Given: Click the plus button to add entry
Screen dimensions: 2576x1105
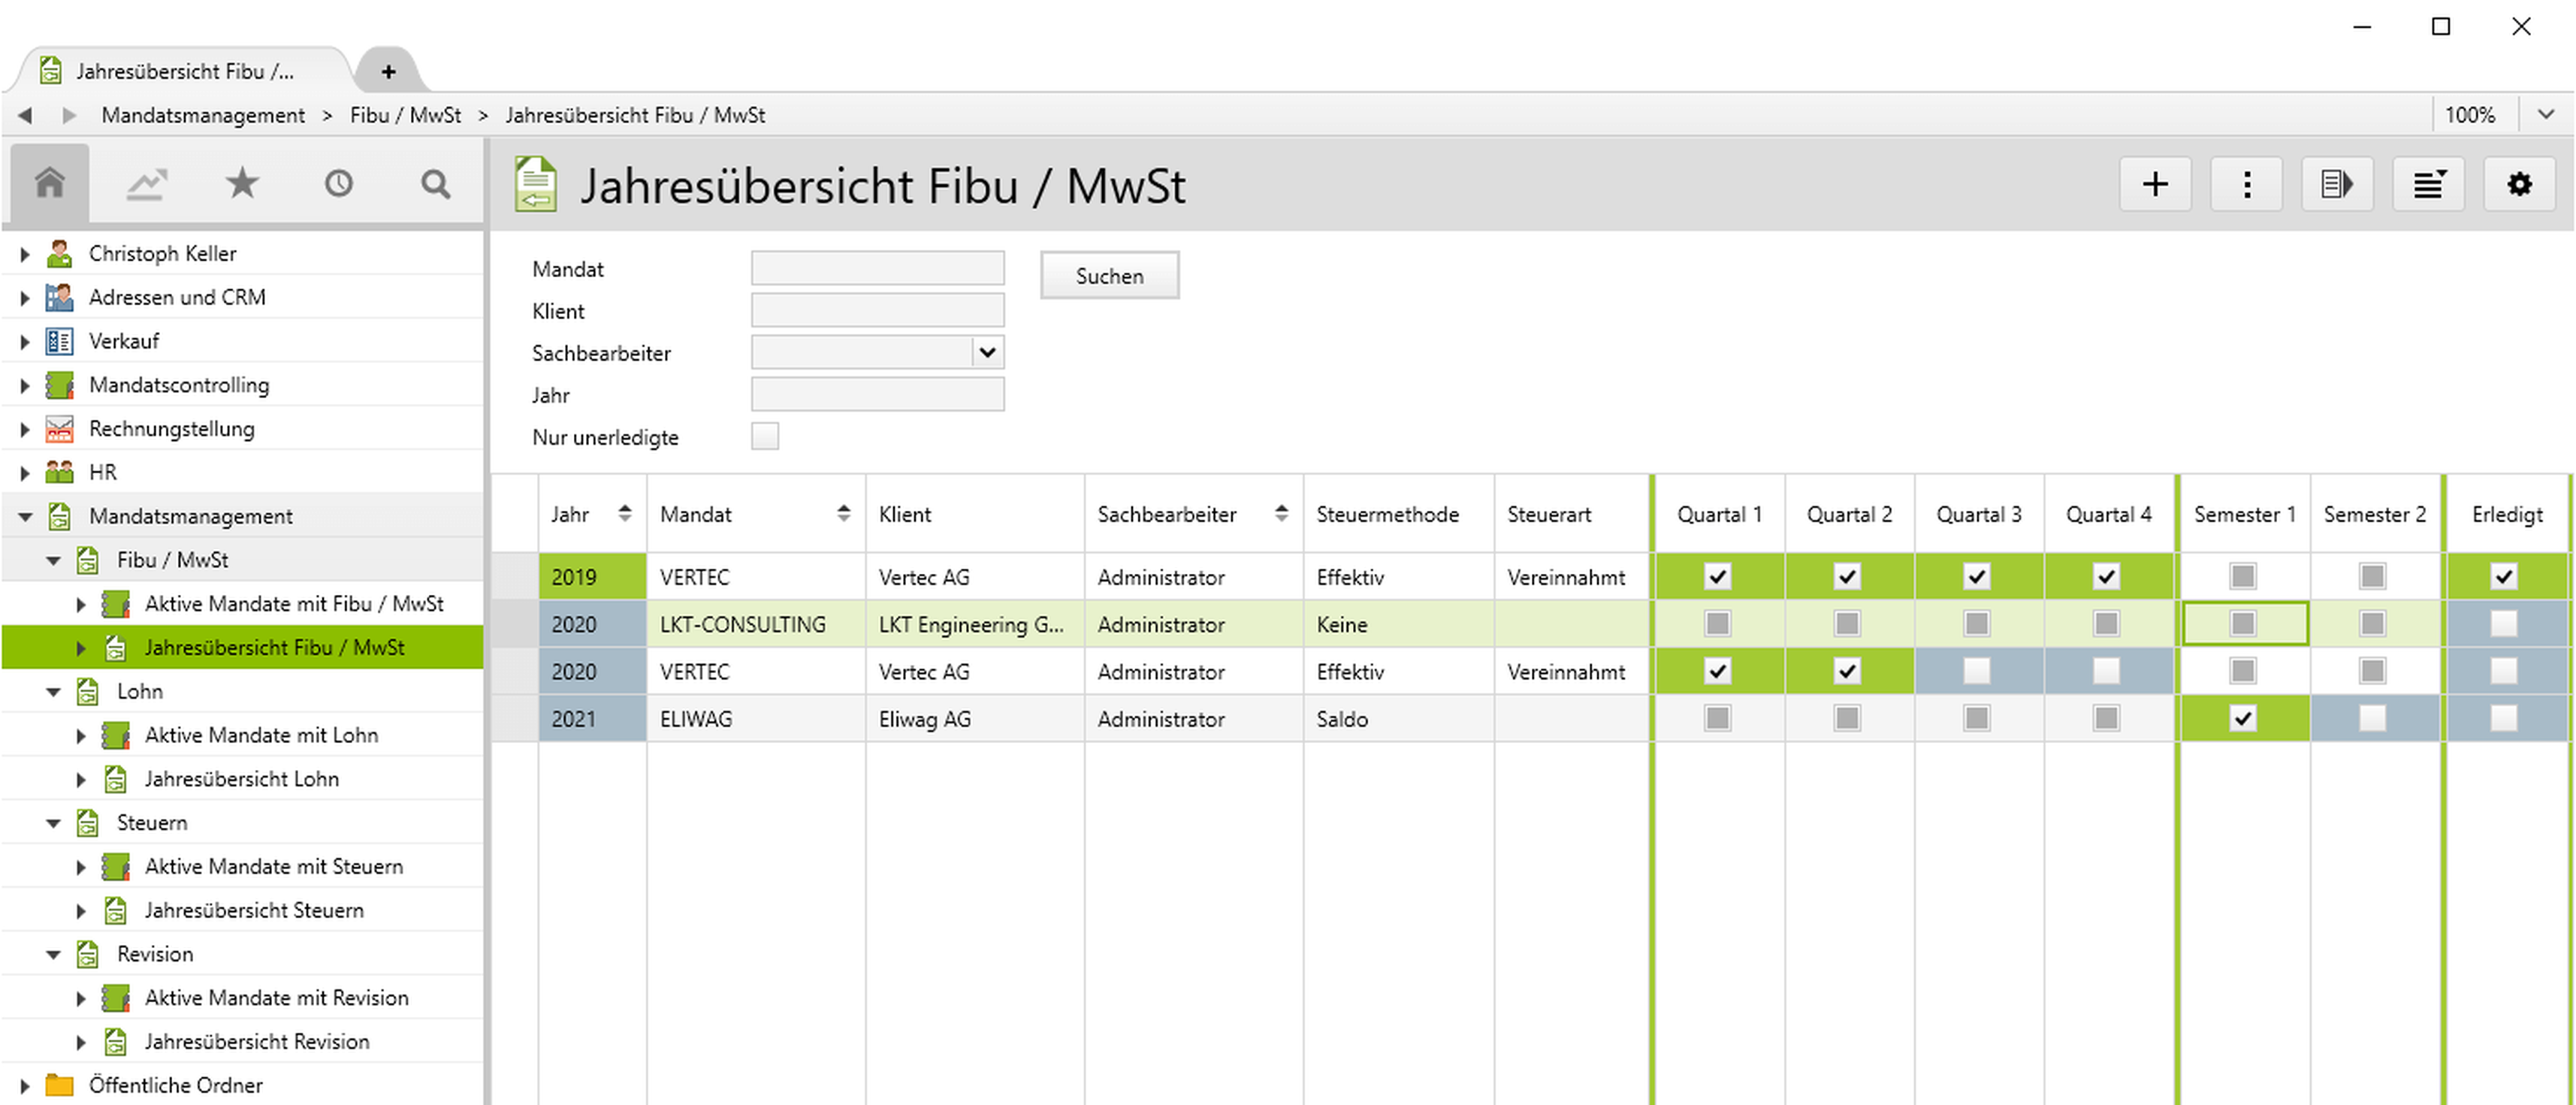Looking at the screenshot, I should click(2155, 184).
